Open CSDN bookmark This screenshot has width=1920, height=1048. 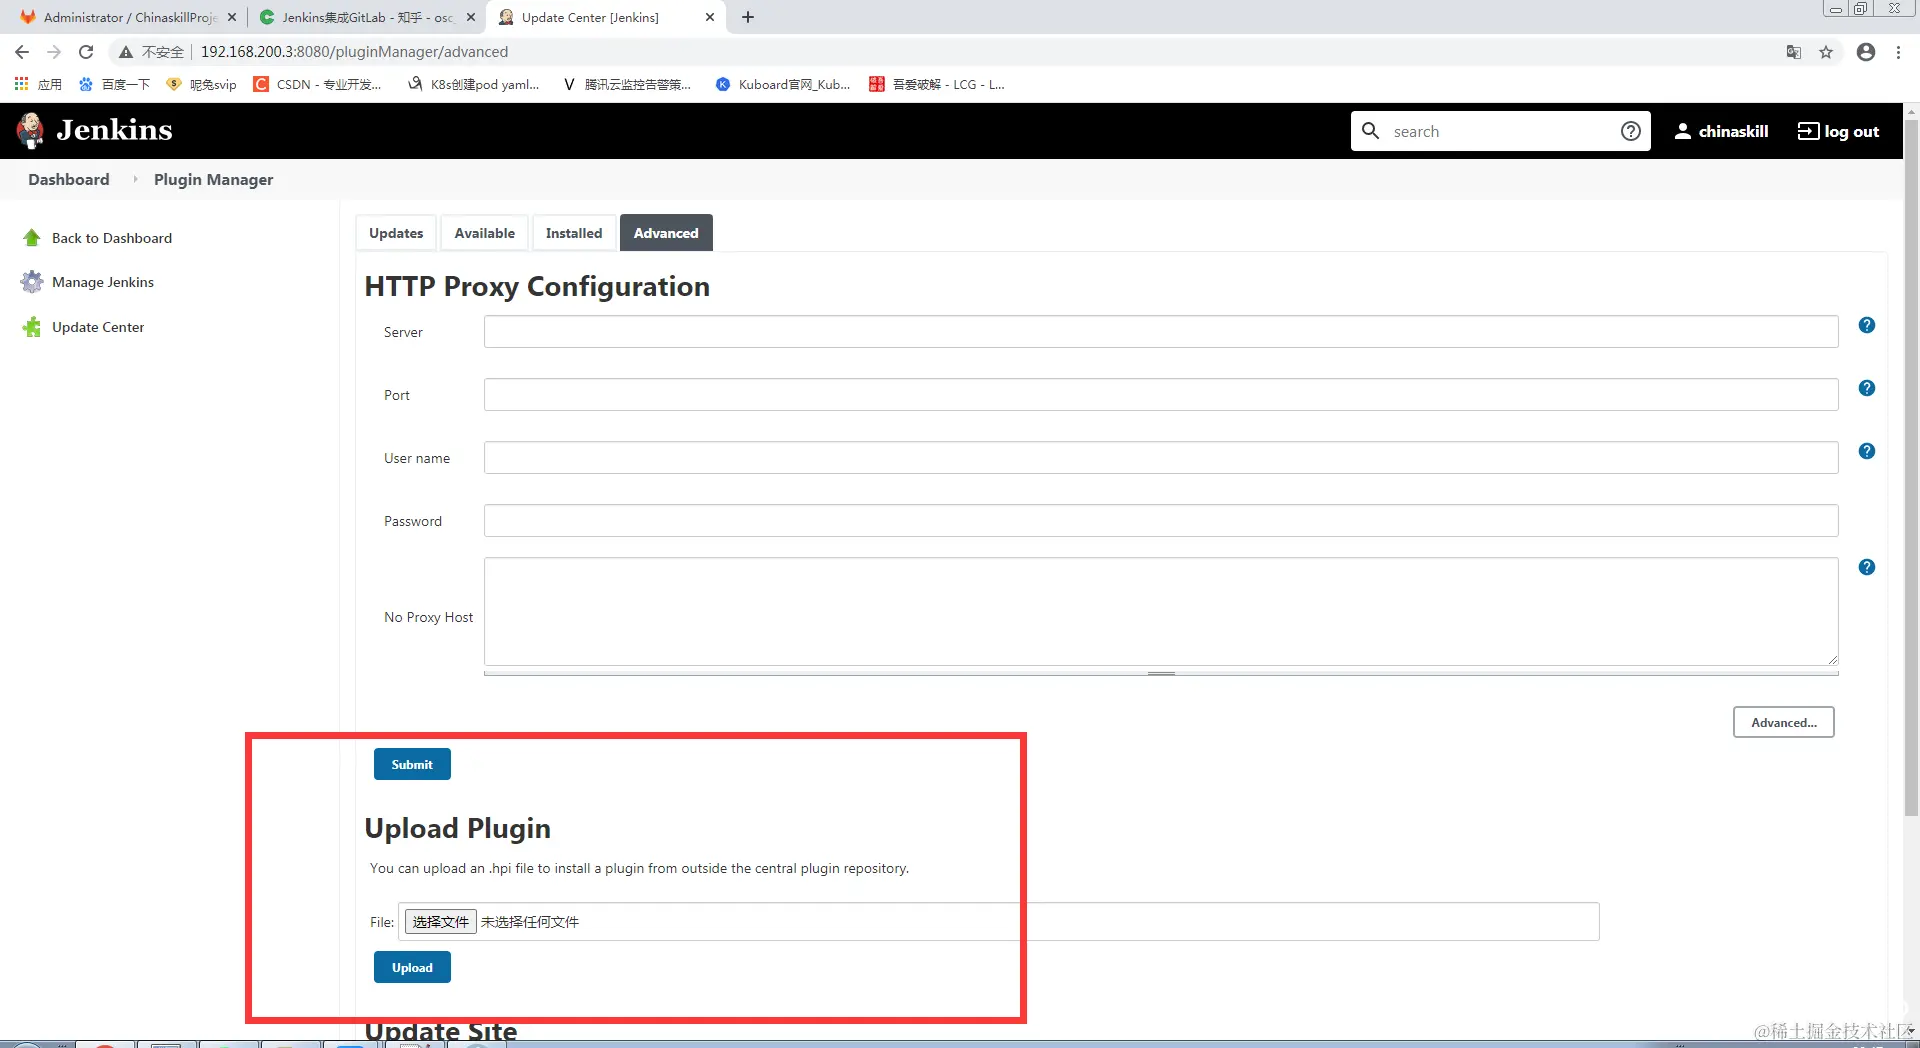[x=318, y=84]
